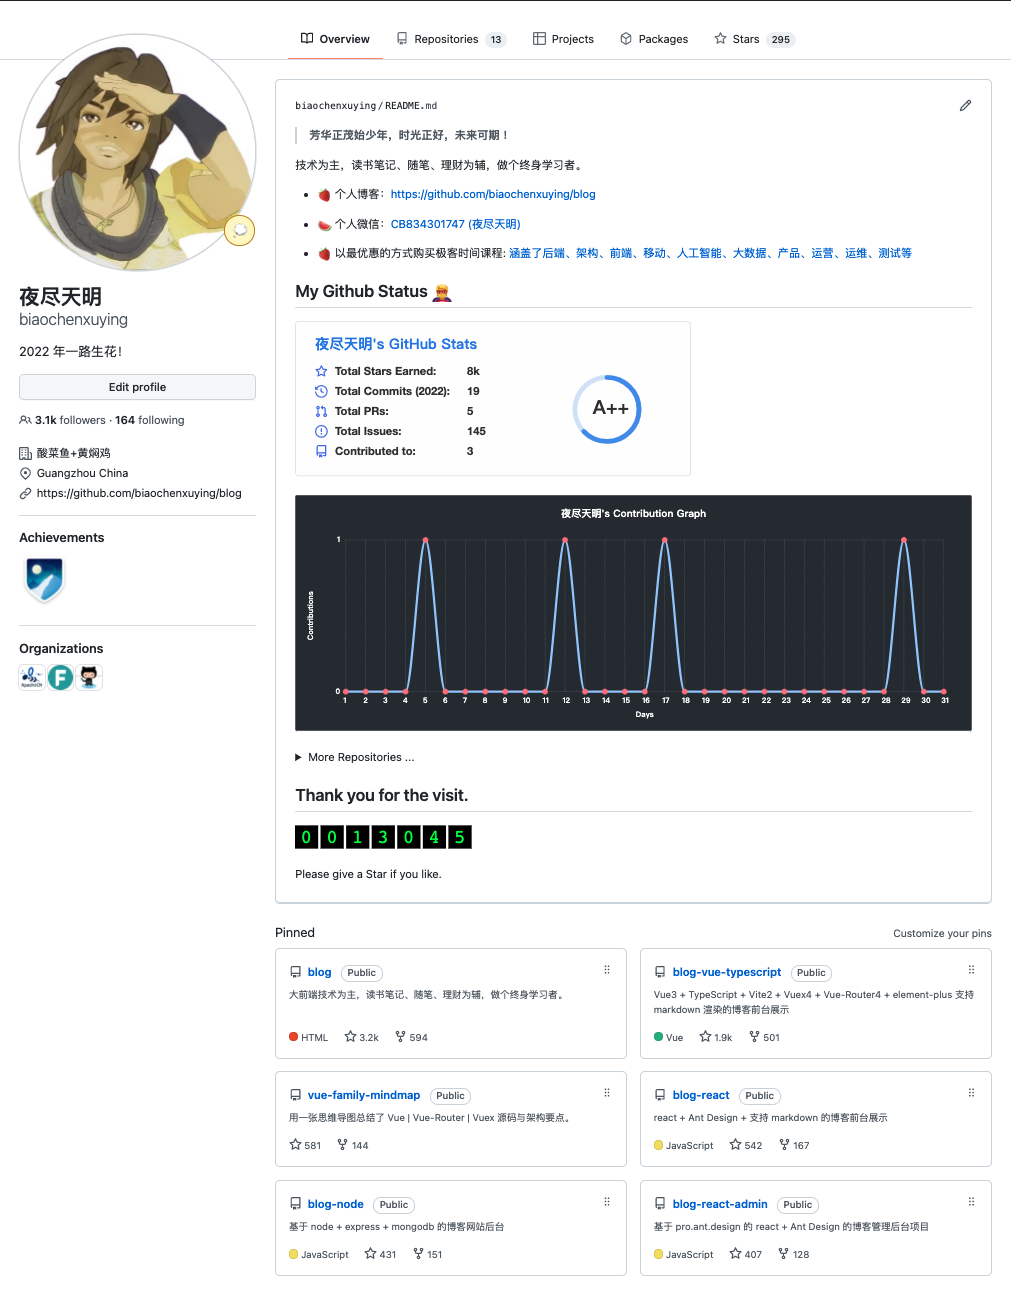Open the 1.9k stars on blog-vue-typescript
The height and width of the screenshot is (1290, 1011).
pyautogui.click(x=716, y=1037)
